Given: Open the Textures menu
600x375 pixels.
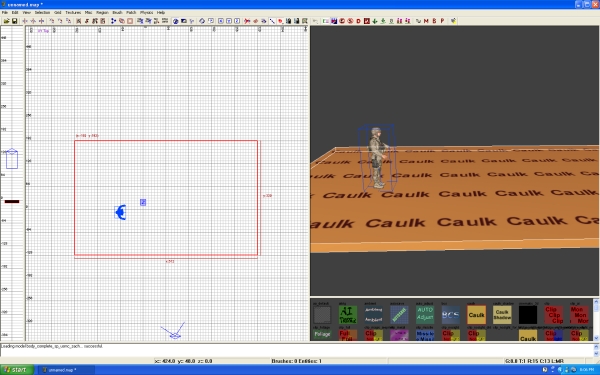Looking at the screenshot, I should (x=73, y=12).
